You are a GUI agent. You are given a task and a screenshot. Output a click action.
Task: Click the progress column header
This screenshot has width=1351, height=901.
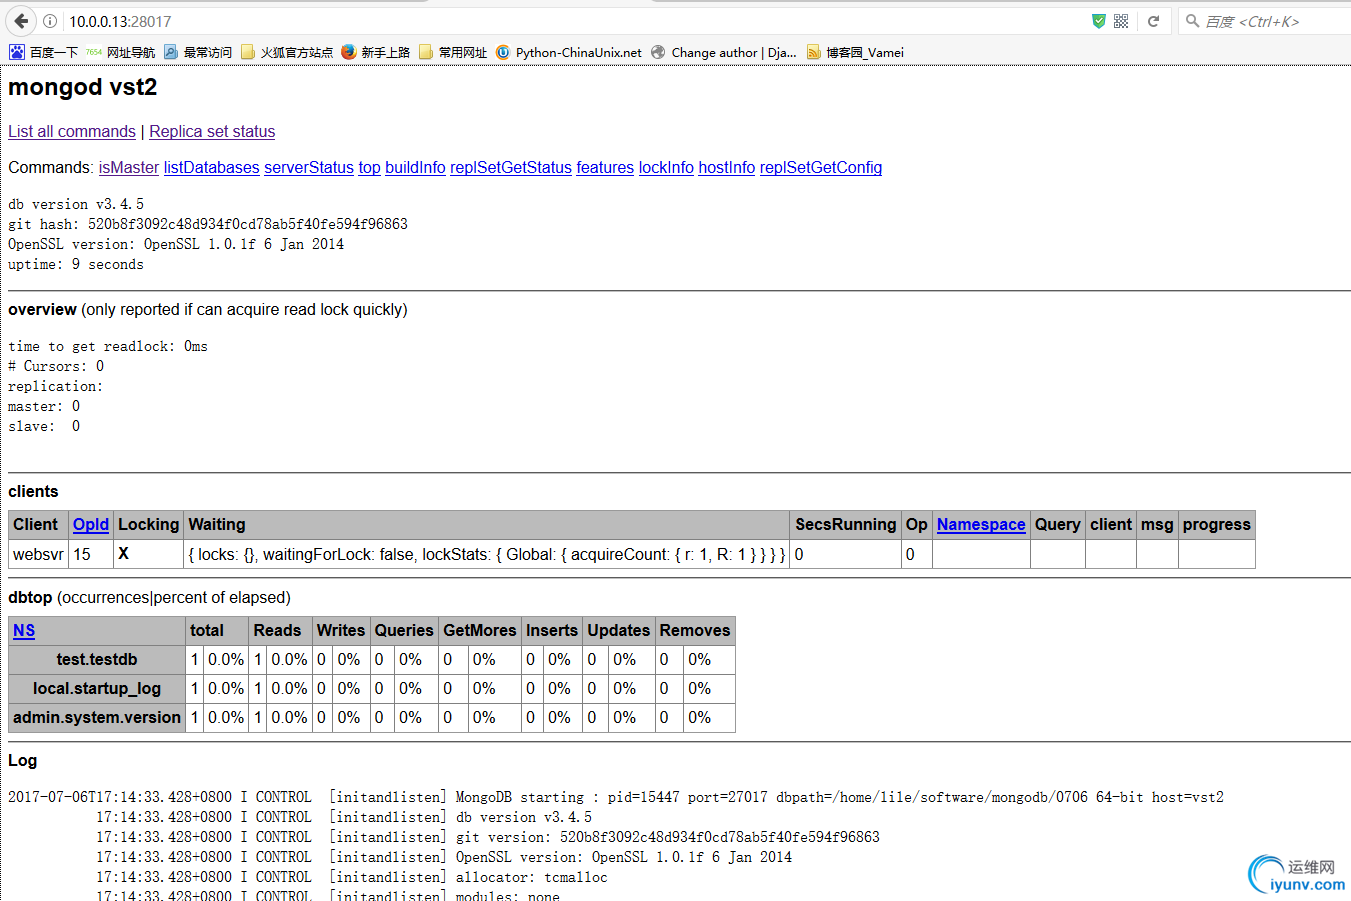tap(1217, 524)
